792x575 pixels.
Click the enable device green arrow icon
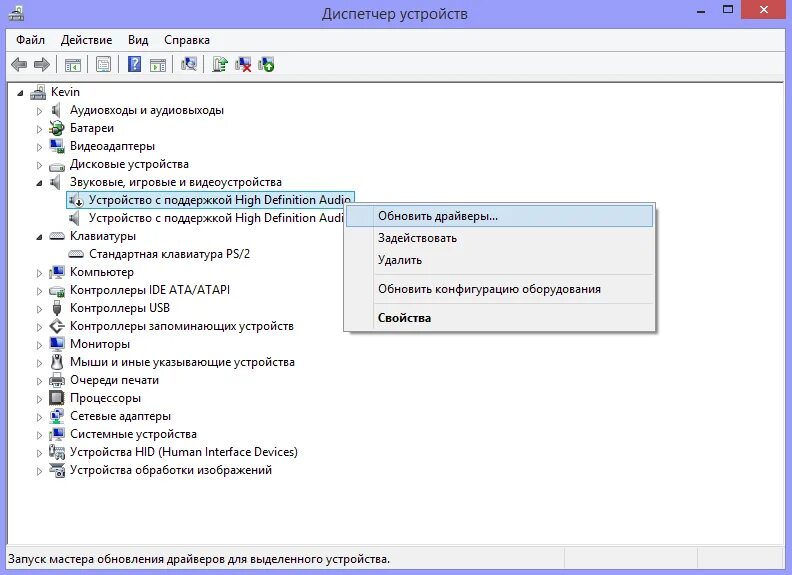pyautogui.click(x=266, y=65)
